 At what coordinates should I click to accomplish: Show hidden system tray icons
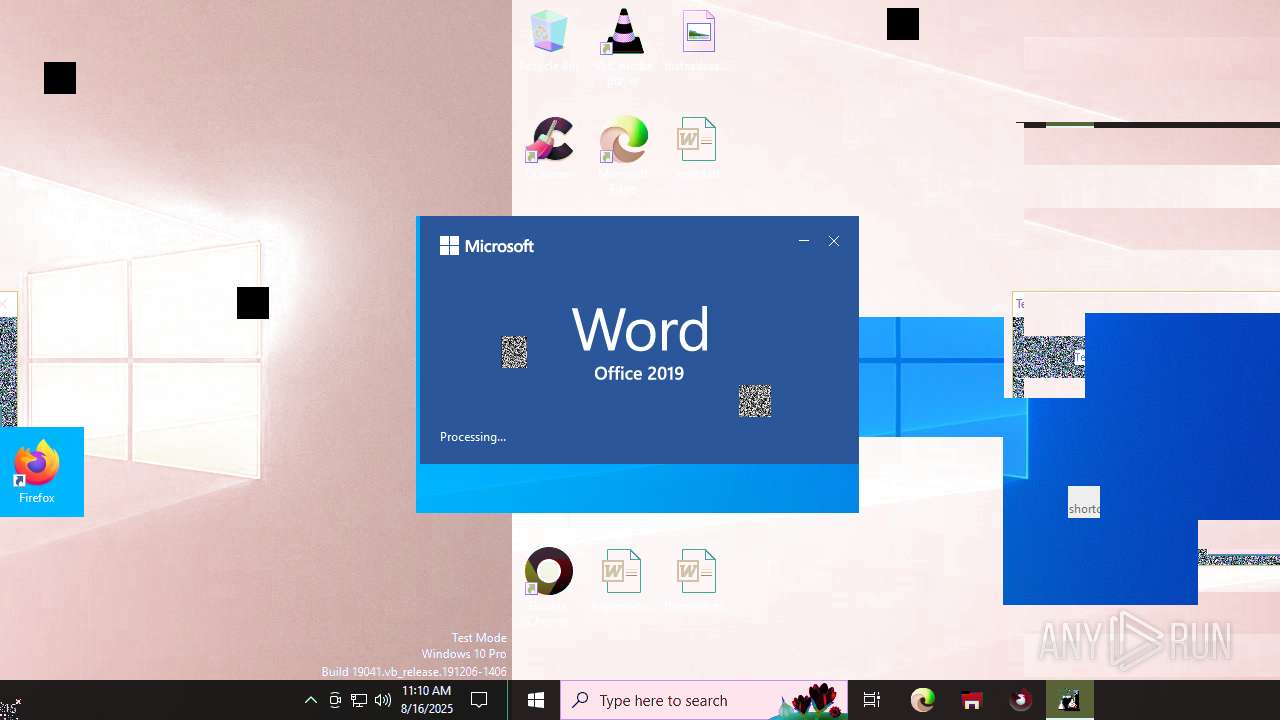coord(311,700)
